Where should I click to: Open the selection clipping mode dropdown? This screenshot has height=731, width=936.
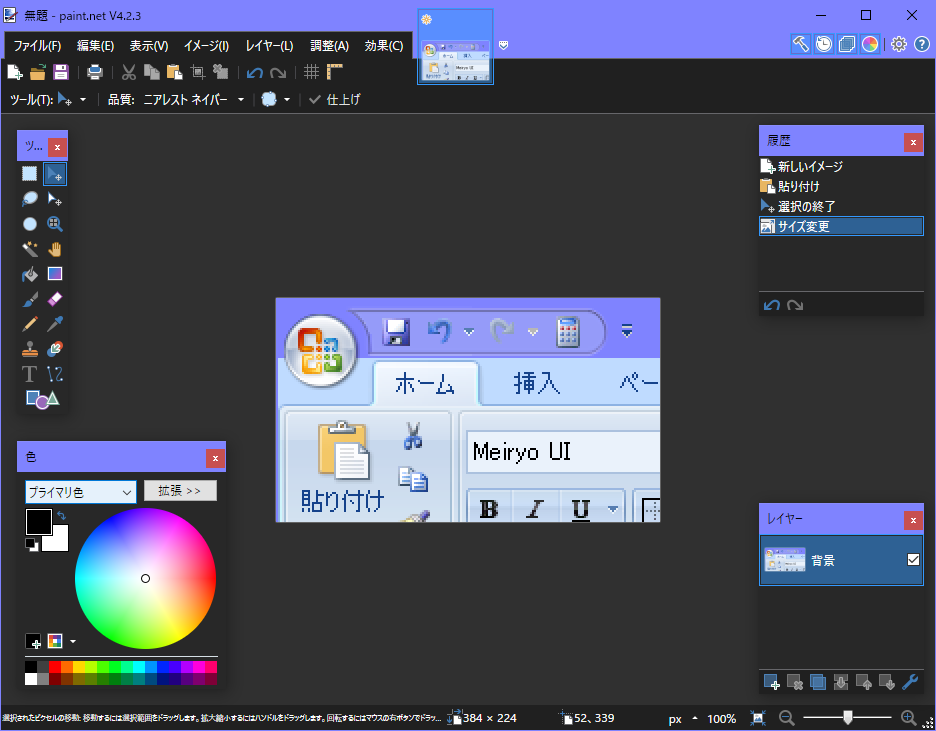tap(276, 100)
